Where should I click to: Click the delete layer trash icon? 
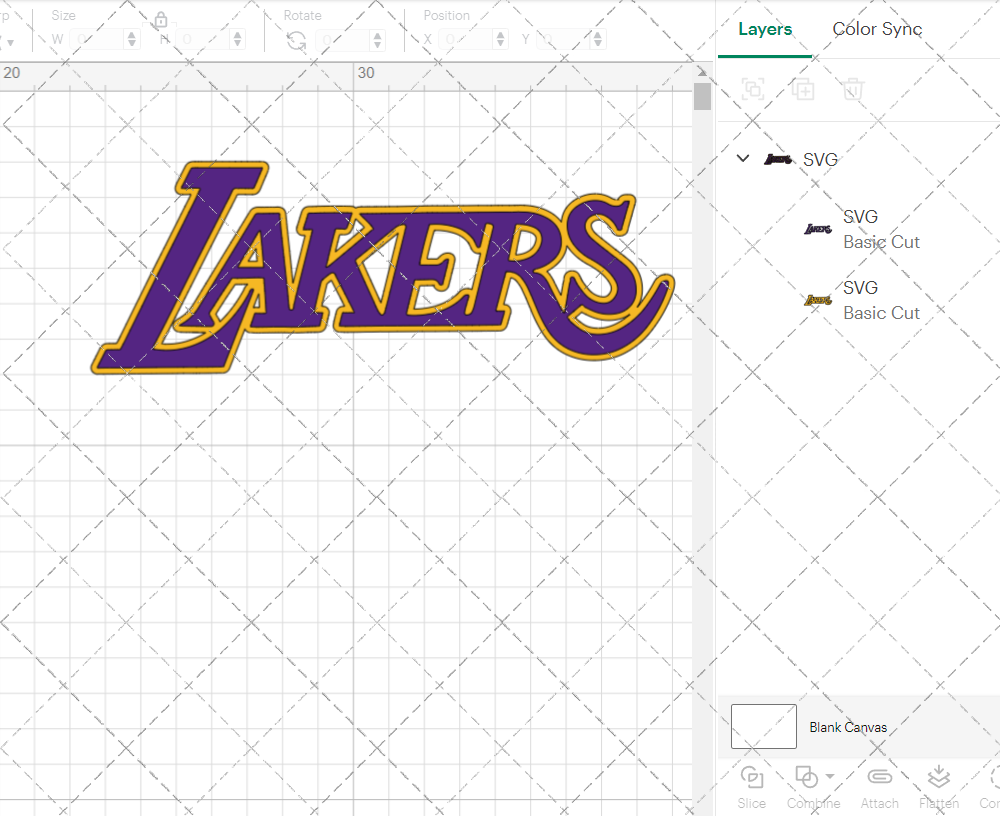click(851, 89)
